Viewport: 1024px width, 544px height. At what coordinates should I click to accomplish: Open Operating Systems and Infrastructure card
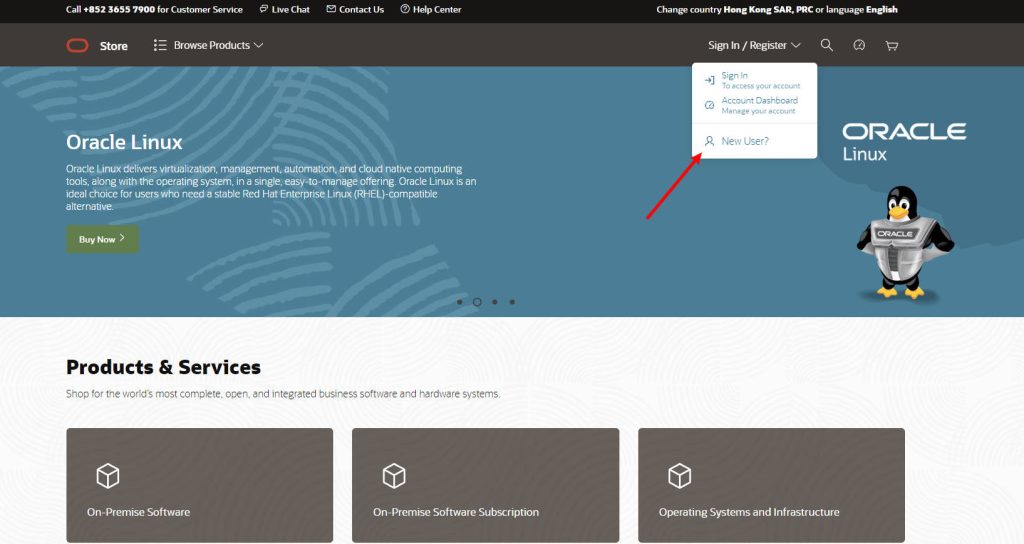click(x=771, y=485)
